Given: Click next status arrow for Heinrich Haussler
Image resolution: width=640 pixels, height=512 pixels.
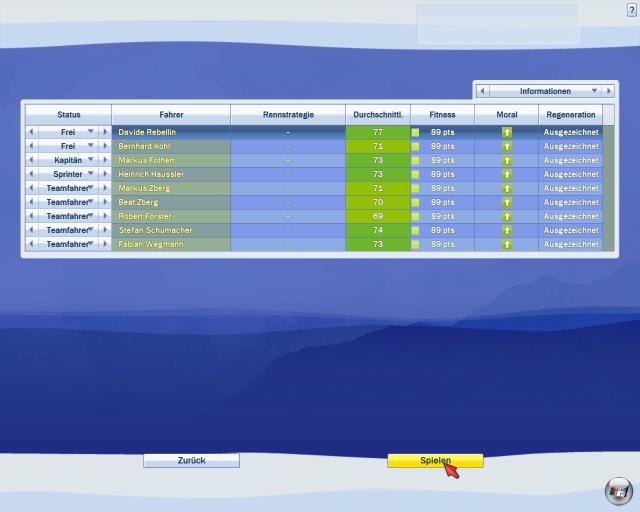Looking at the screenshot, I should point(105,174).
